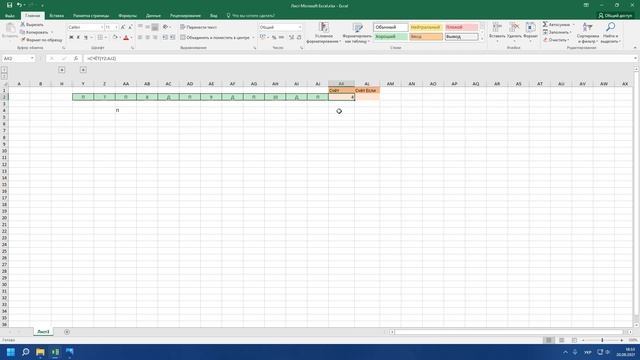The width and height of the screenshot is (640, 360).
Task: Click the Name Box showing AK2
Action: [19, 58]
